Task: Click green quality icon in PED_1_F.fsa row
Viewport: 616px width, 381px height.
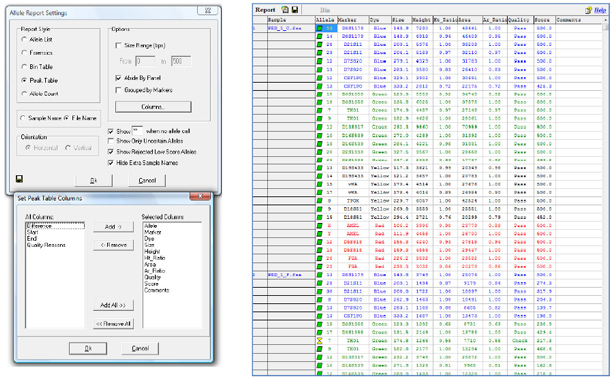Action: (x=319, y=275)
